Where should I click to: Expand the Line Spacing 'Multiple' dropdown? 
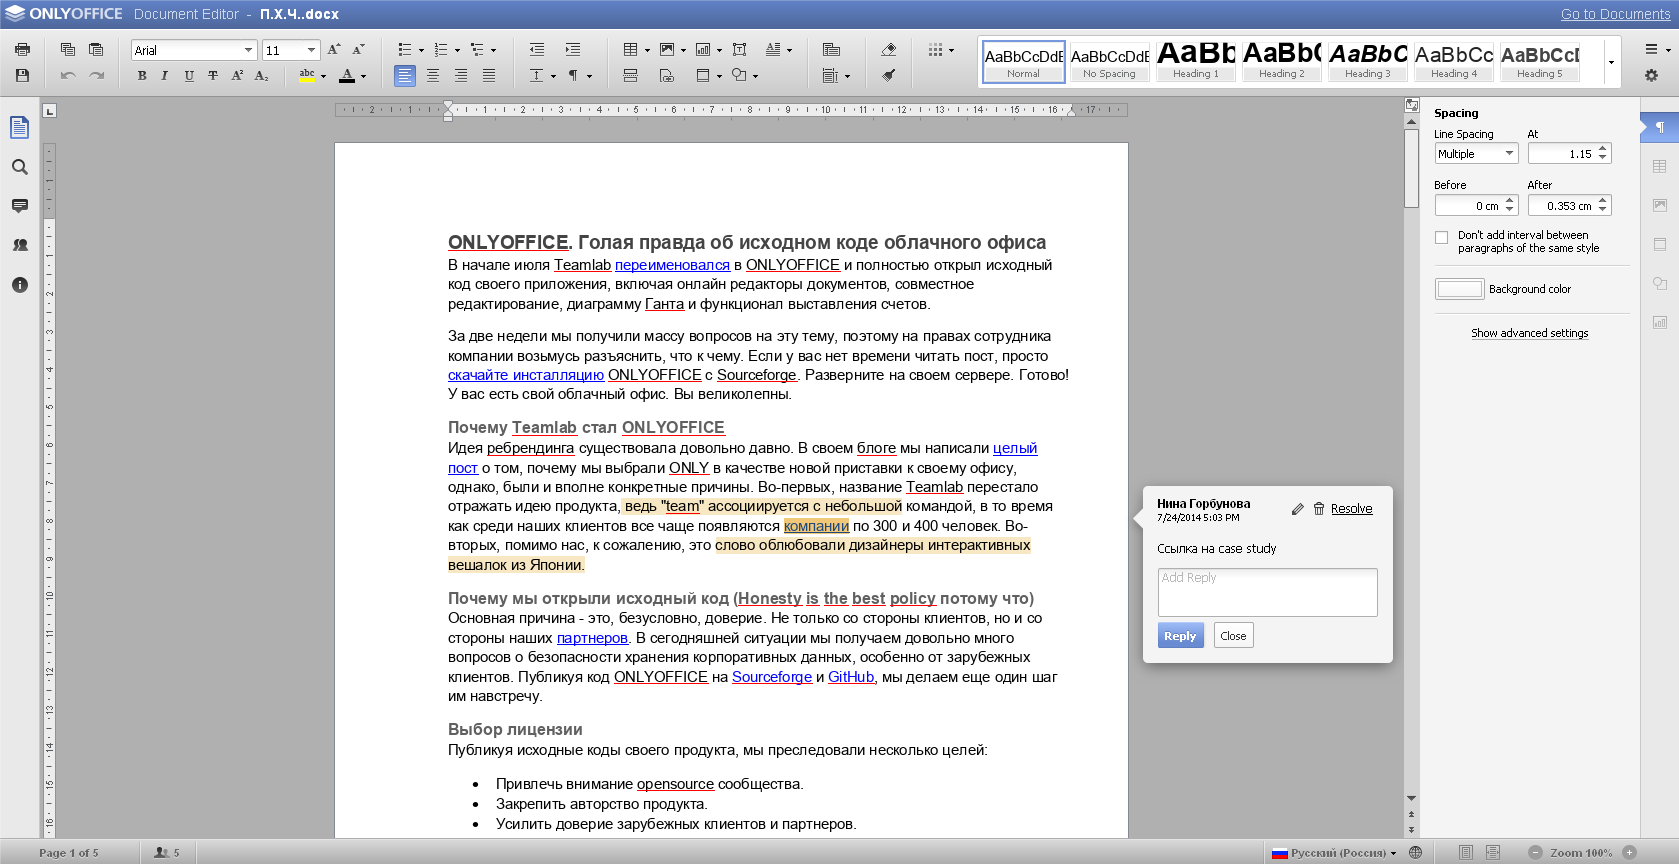point(1509,154)
